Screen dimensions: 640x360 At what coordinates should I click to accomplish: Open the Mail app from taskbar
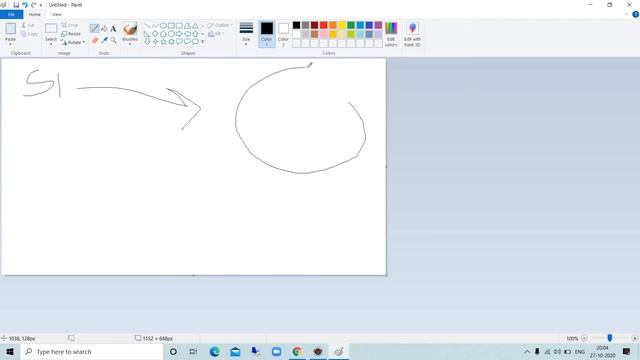(235, 351)
